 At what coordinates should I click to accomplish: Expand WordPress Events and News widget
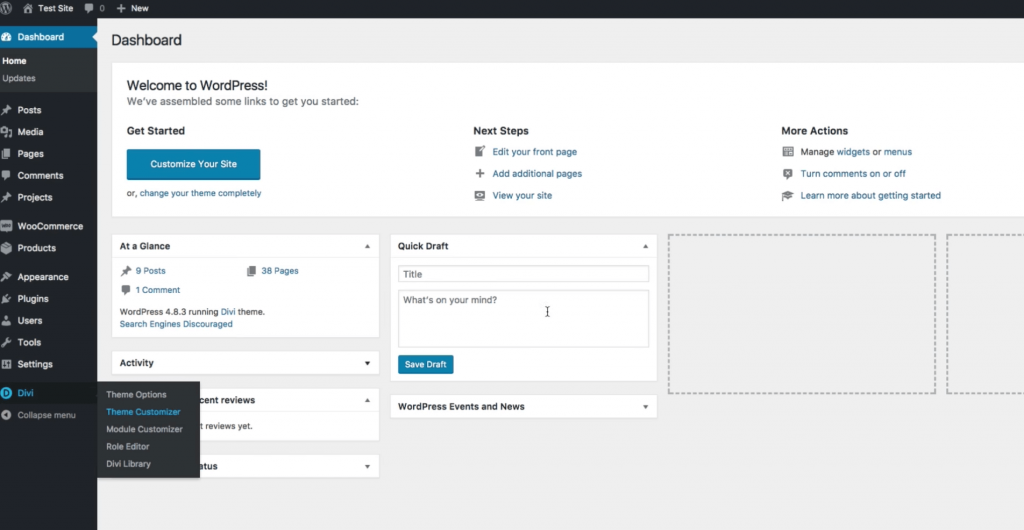pyautogui.click(x=645, y=407)
